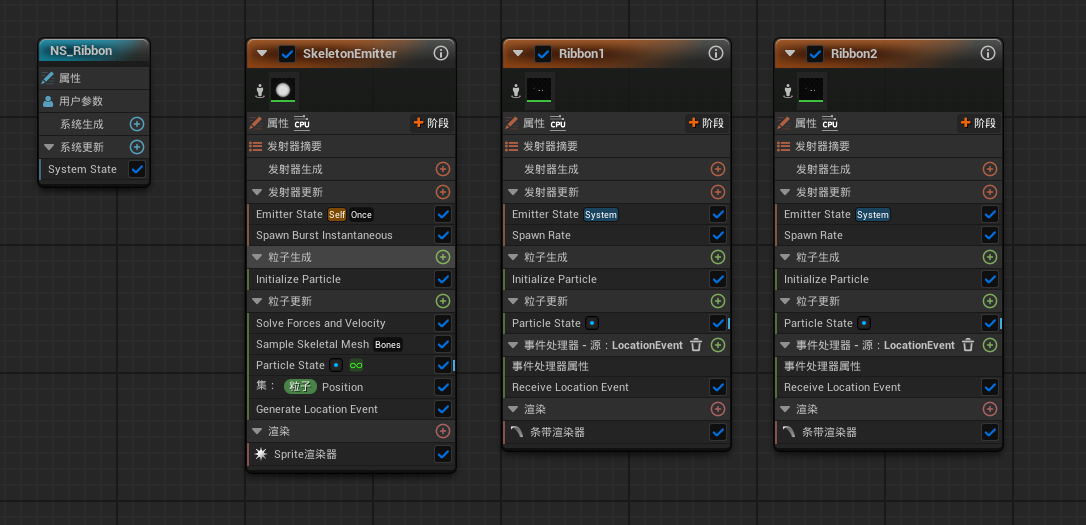Toggle Sample Skeletal Mesh checkbox
The height and width of the screenshot is (525, 1086).
point(443,344)
